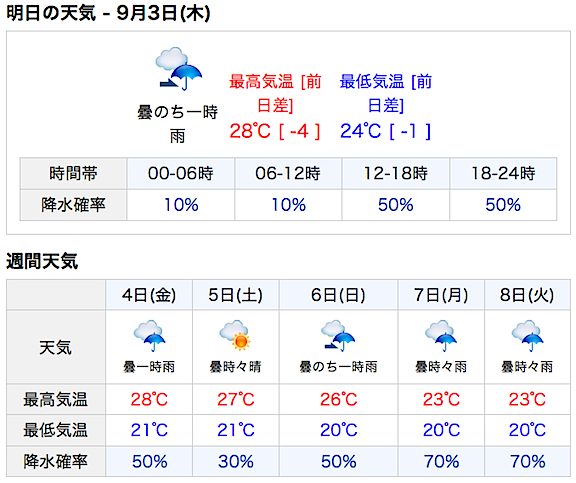Click the 70% rain chance for 7日(月)
The height and width of the screenshot is (483, 576).
pos(441,462)
